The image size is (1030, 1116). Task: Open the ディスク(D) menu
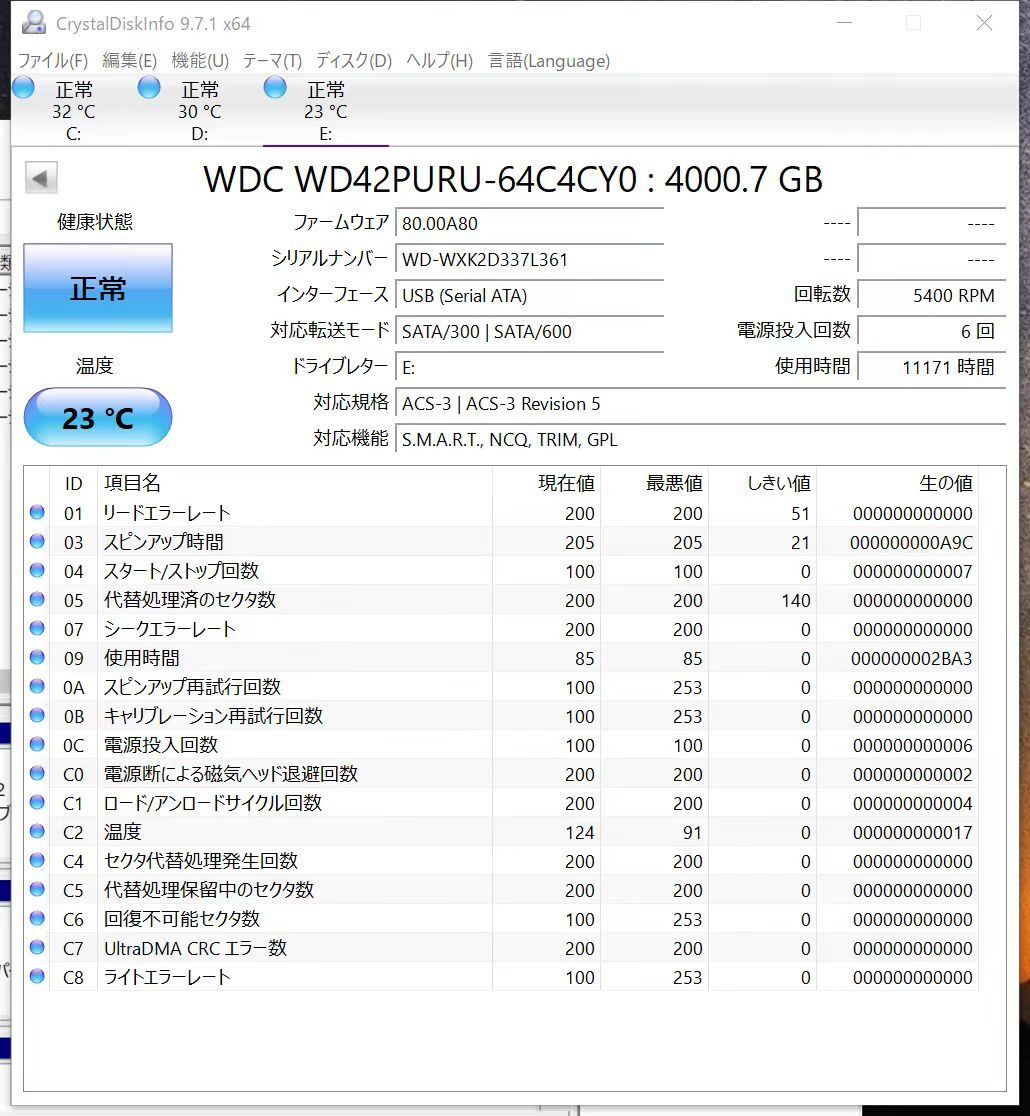coord(354,60)
